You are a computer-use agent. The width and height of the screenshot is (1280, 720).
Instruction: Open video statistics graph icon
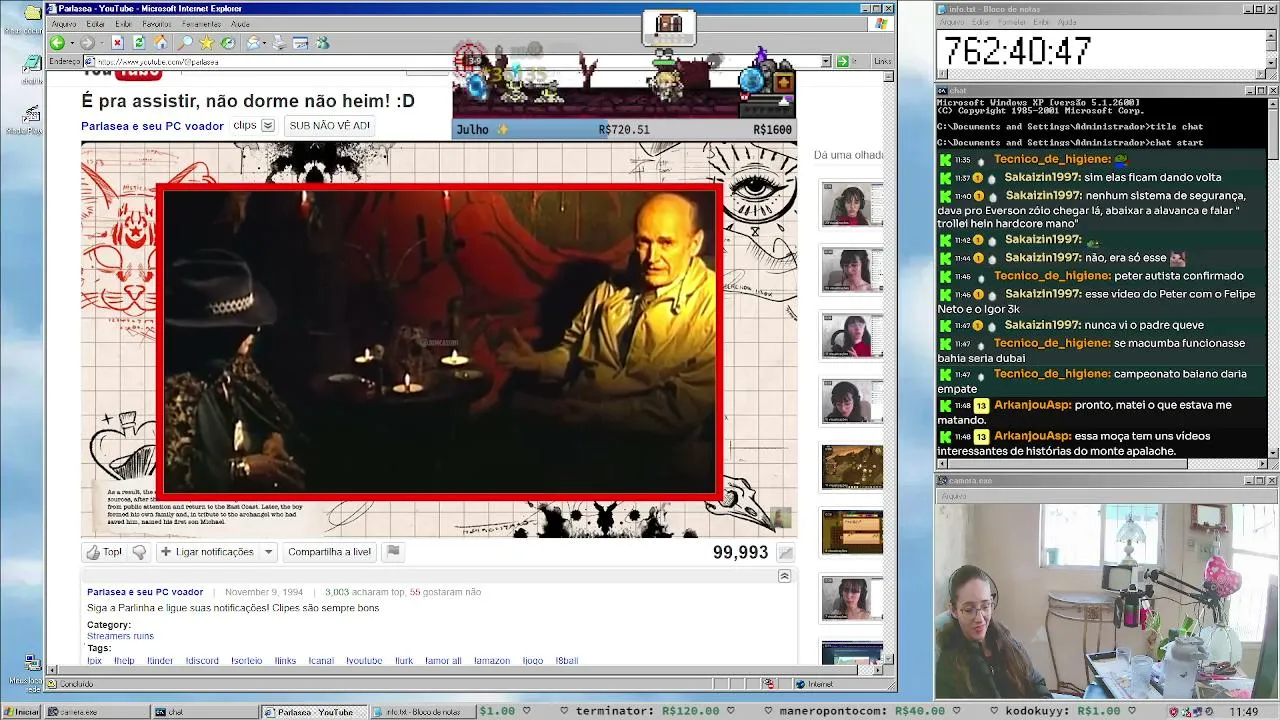786,553
